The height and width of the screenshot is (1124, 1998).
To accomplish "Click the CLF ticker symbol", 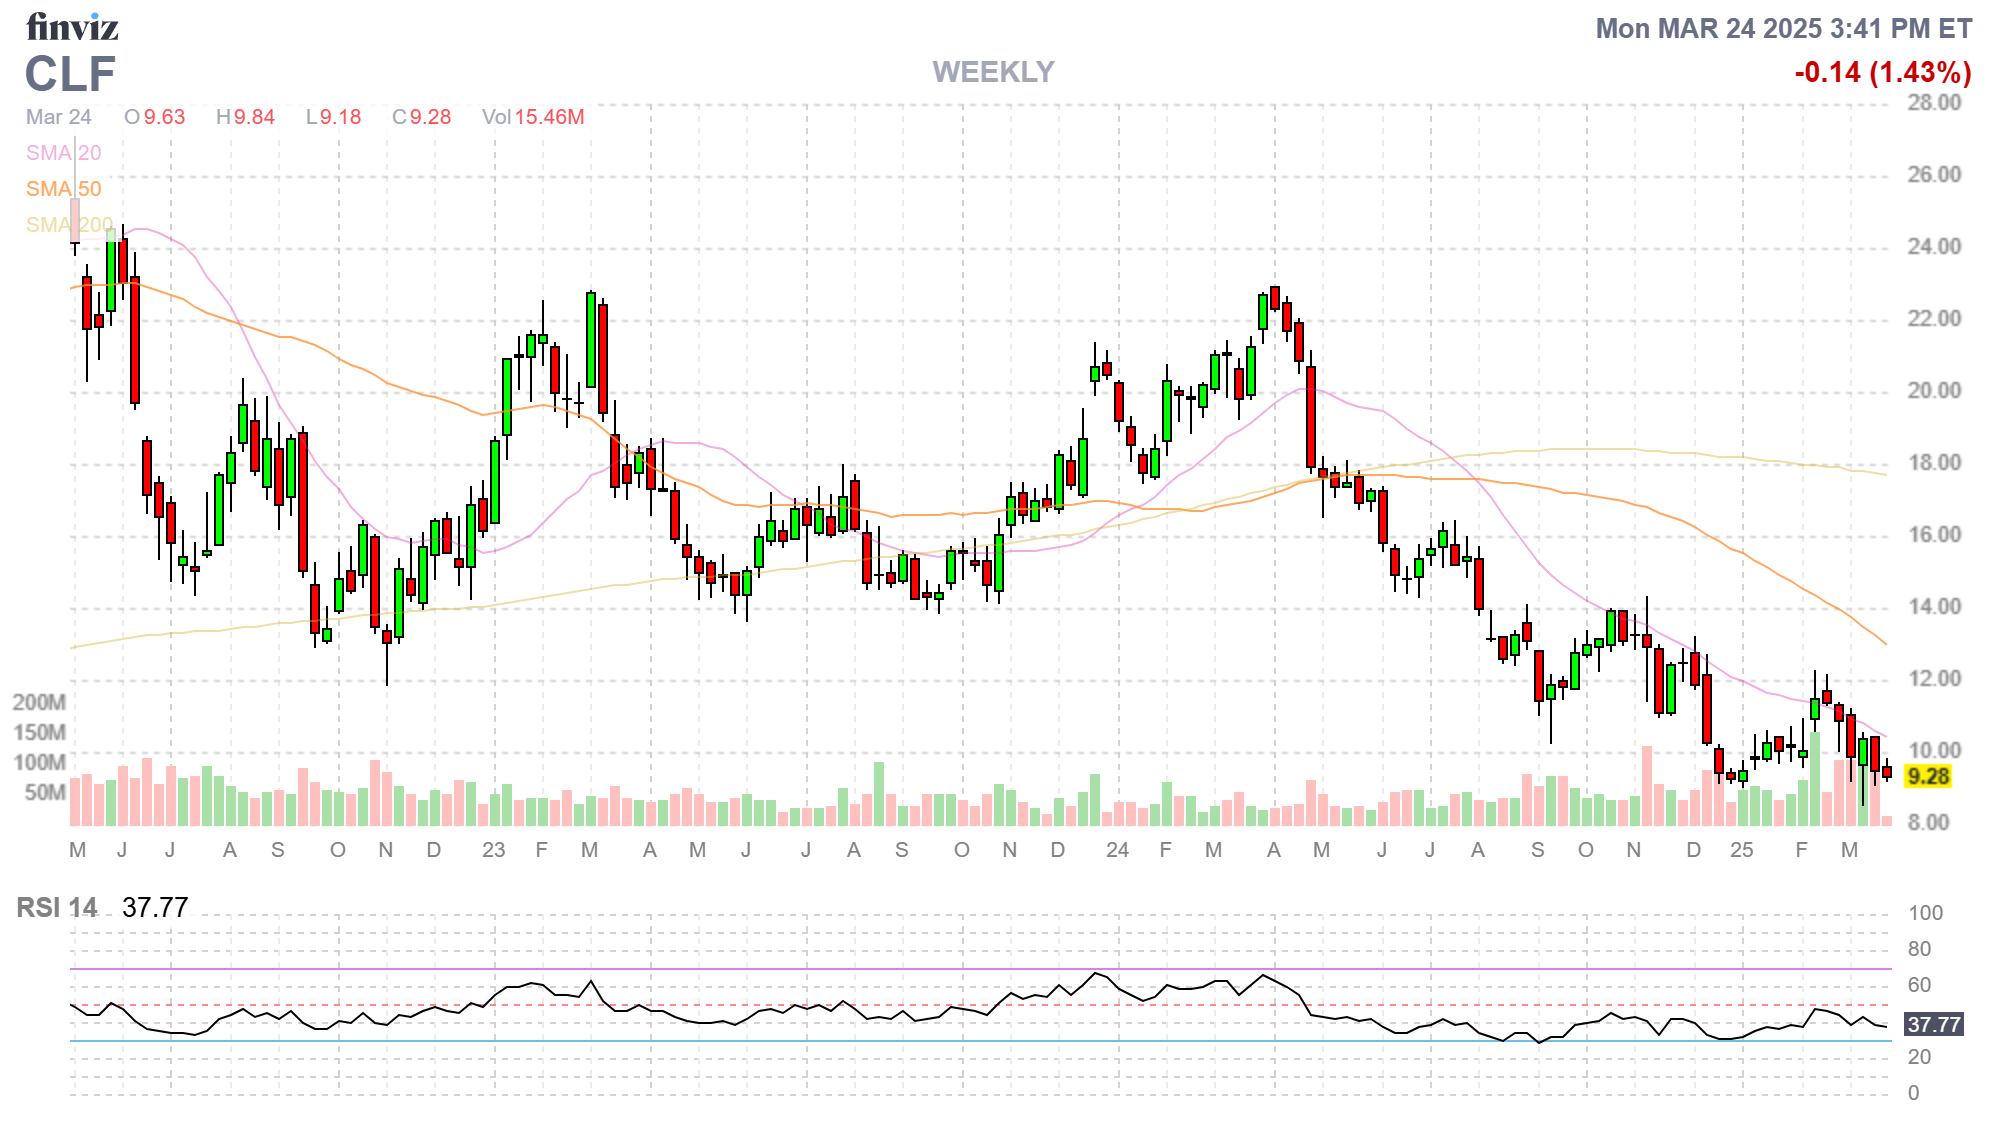I will tap(70, 74).
